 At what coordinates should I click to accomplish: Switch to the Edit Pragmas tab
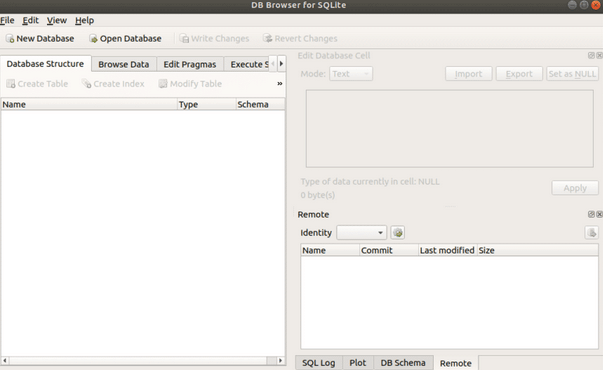pos(190,64)
